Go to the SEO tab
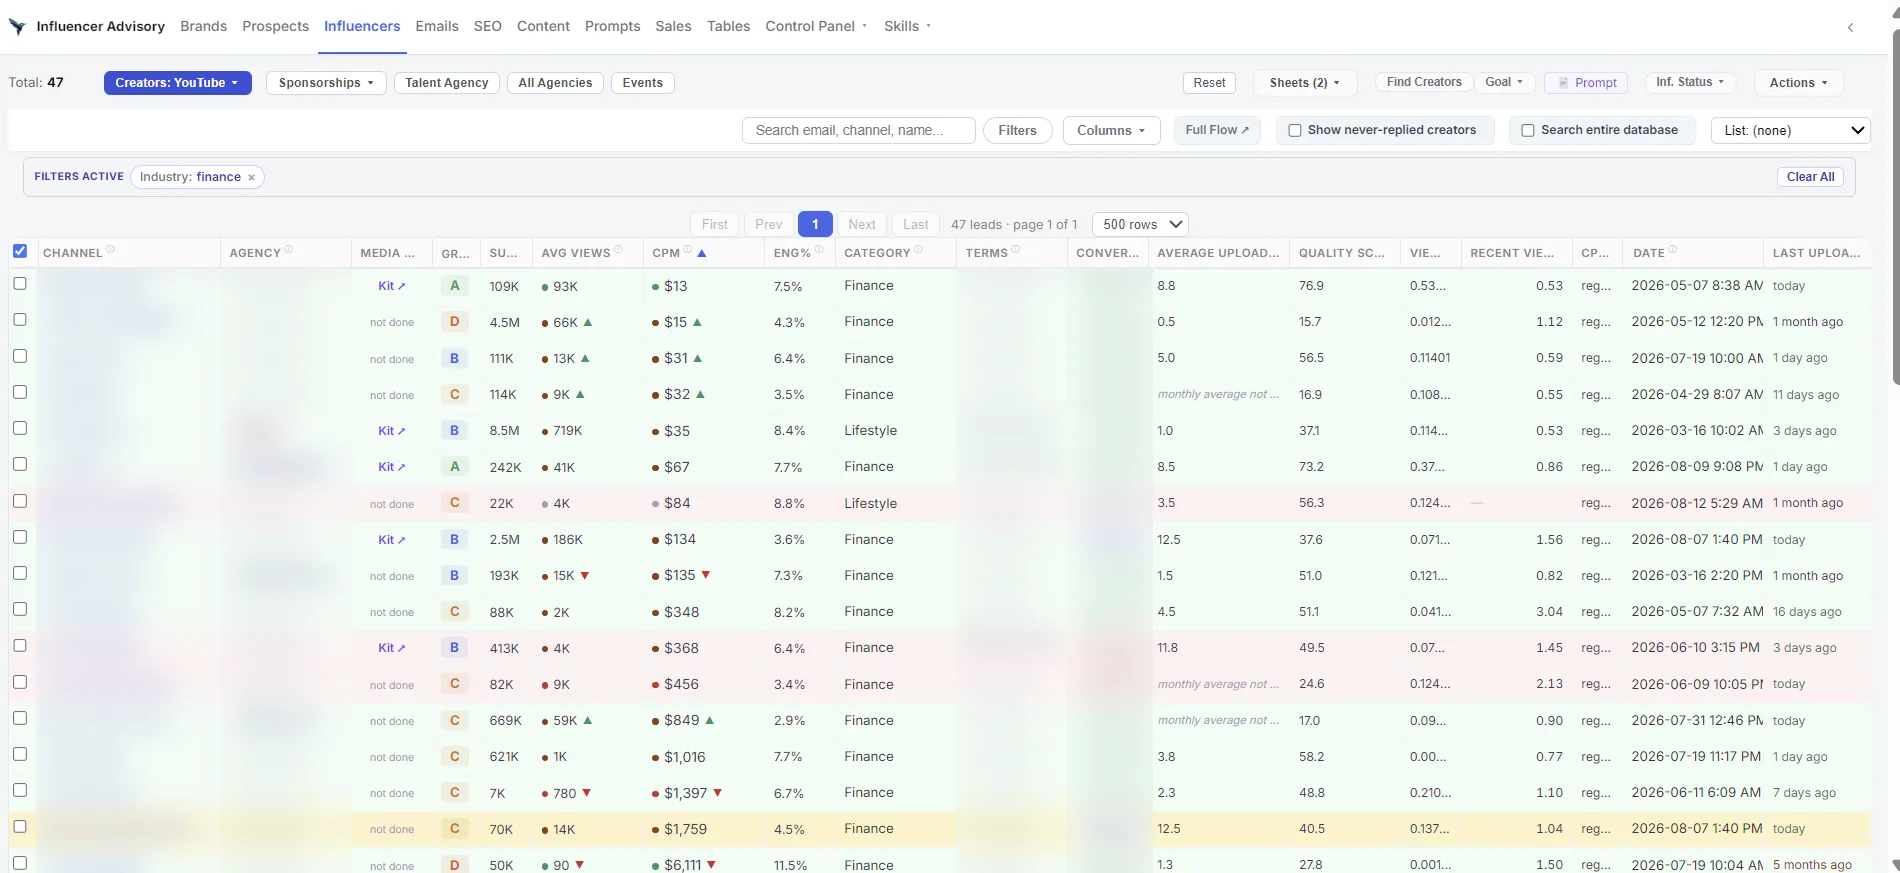 coord(487,26)
